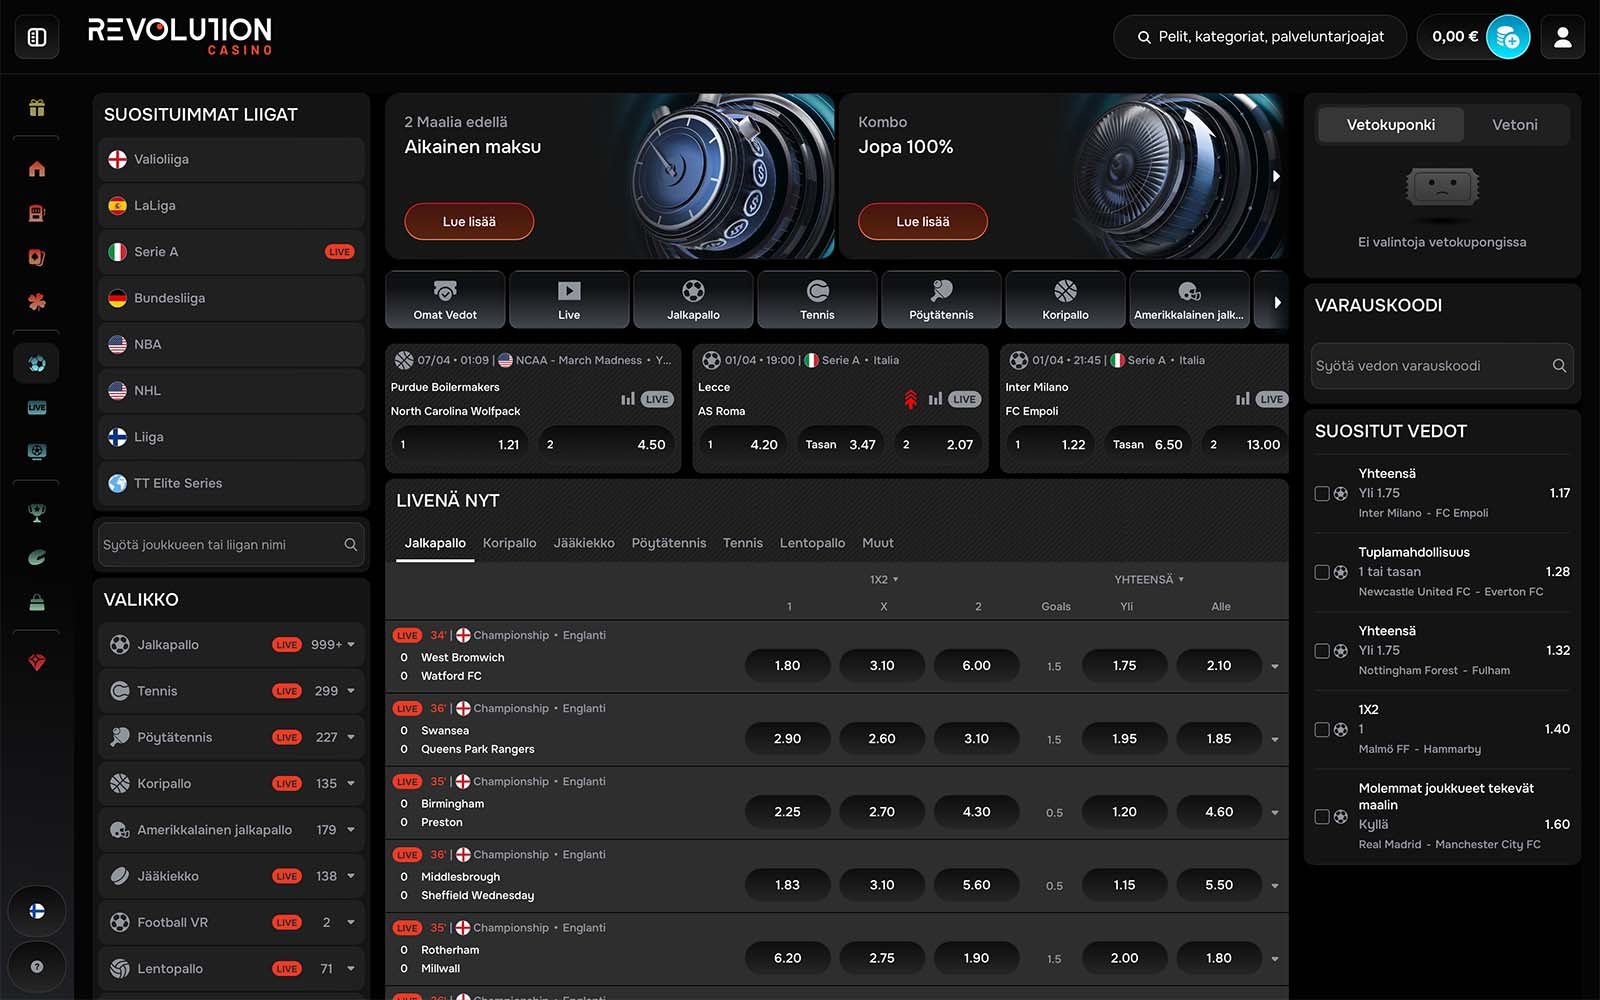This screenshot has height=1000, width=1600.
Task: Open the 1X2 market dropdown
Action: (884, 580)
